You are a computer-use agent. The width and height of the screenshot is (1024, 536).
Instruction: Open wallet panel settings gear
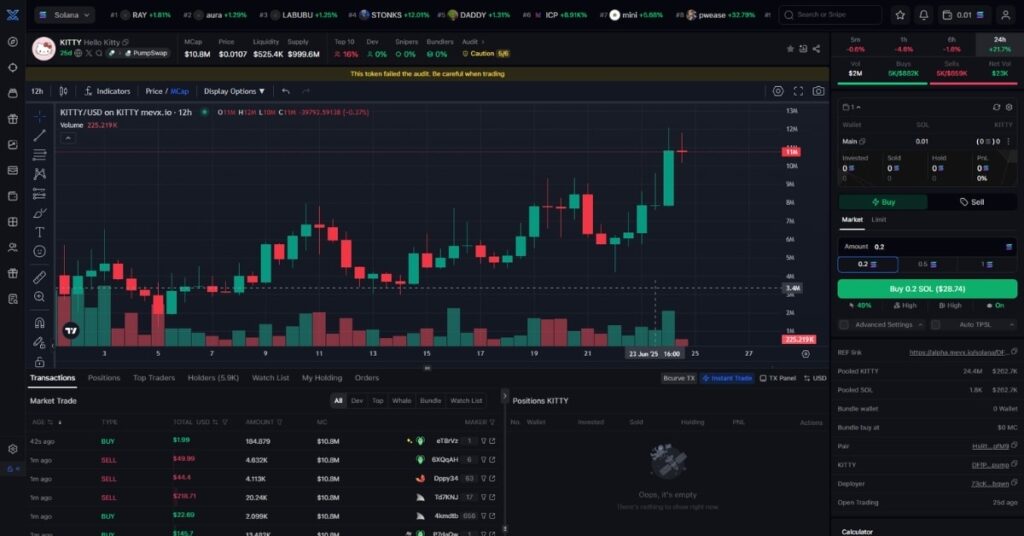coord(1009,107)
